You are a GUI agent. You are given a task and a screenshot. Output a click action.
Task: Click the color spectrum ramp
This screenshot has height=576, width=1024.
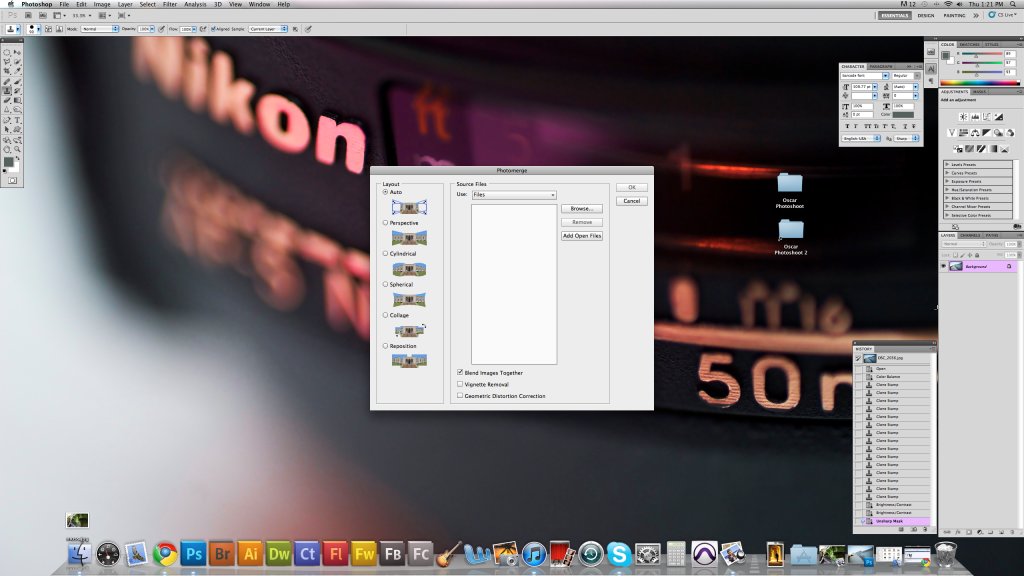click(979, 83)
